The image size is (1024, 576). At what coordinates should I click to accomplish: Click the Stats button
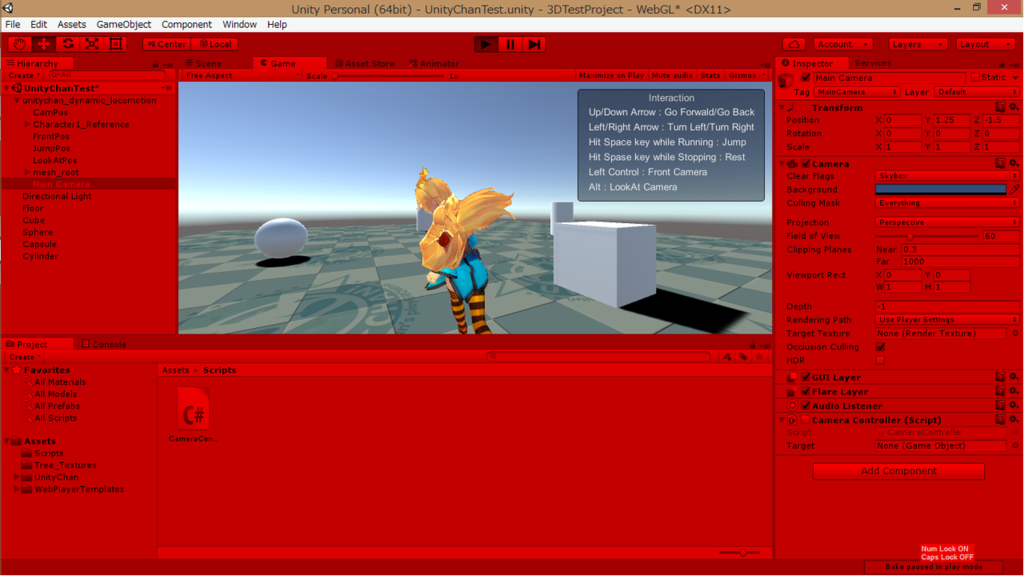[711, 76]
